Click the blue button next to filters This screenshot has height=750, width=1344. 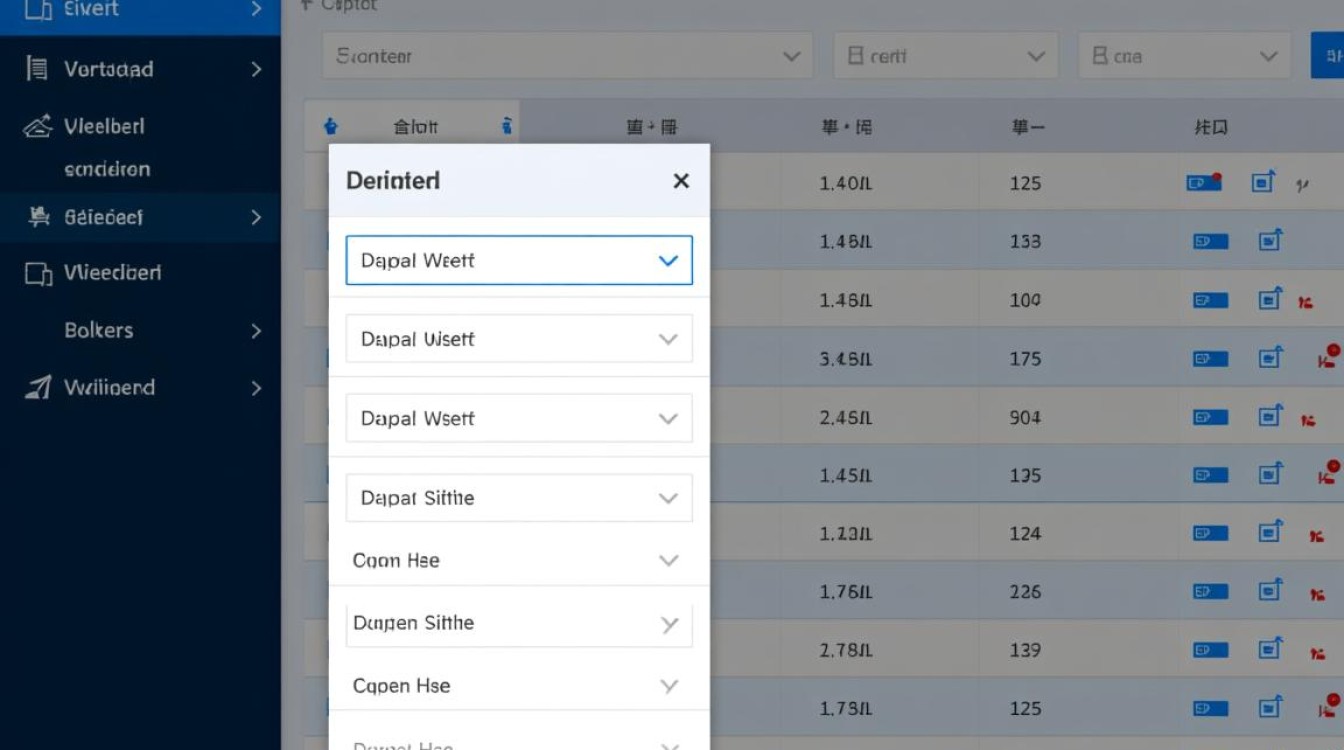coord(1327,56)
